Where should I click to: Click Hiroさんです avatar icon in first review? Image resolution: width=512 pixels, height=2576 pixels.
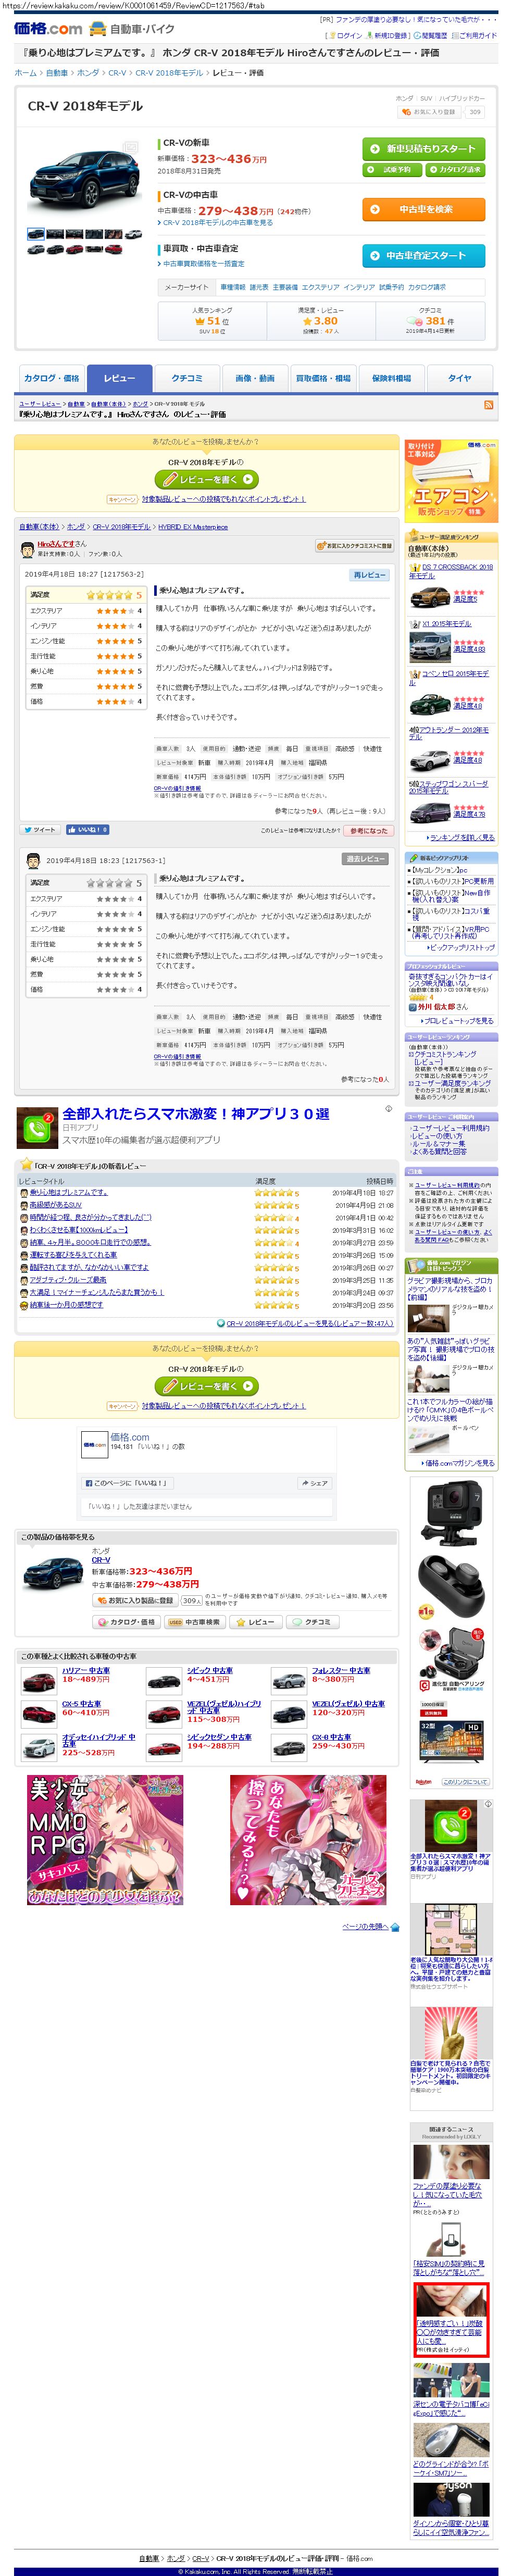(x=28, y=549)
